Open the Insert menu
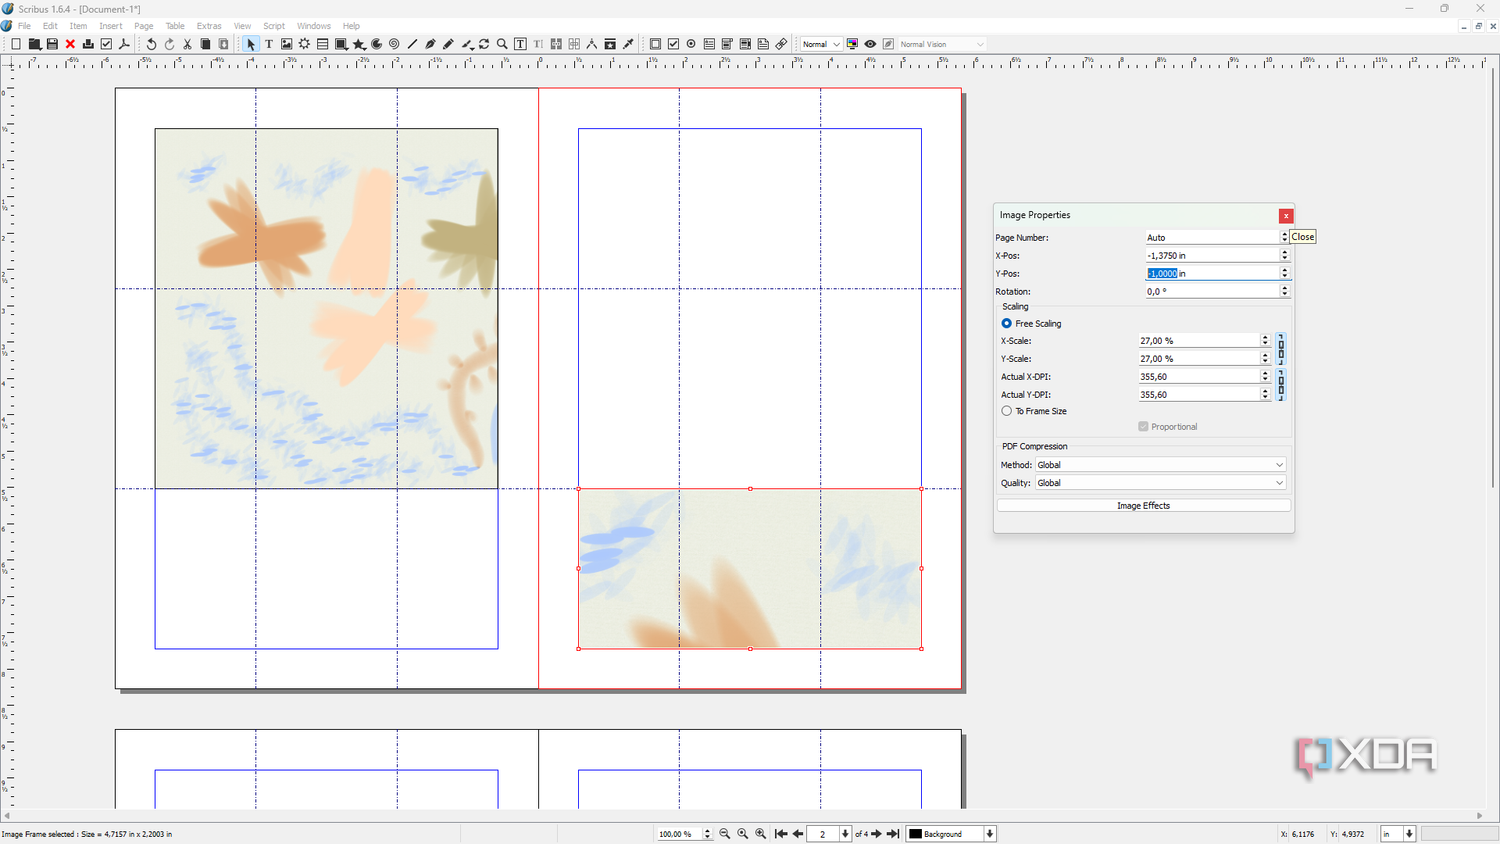Screen dimensions: 1500x844 click(111, 26)
